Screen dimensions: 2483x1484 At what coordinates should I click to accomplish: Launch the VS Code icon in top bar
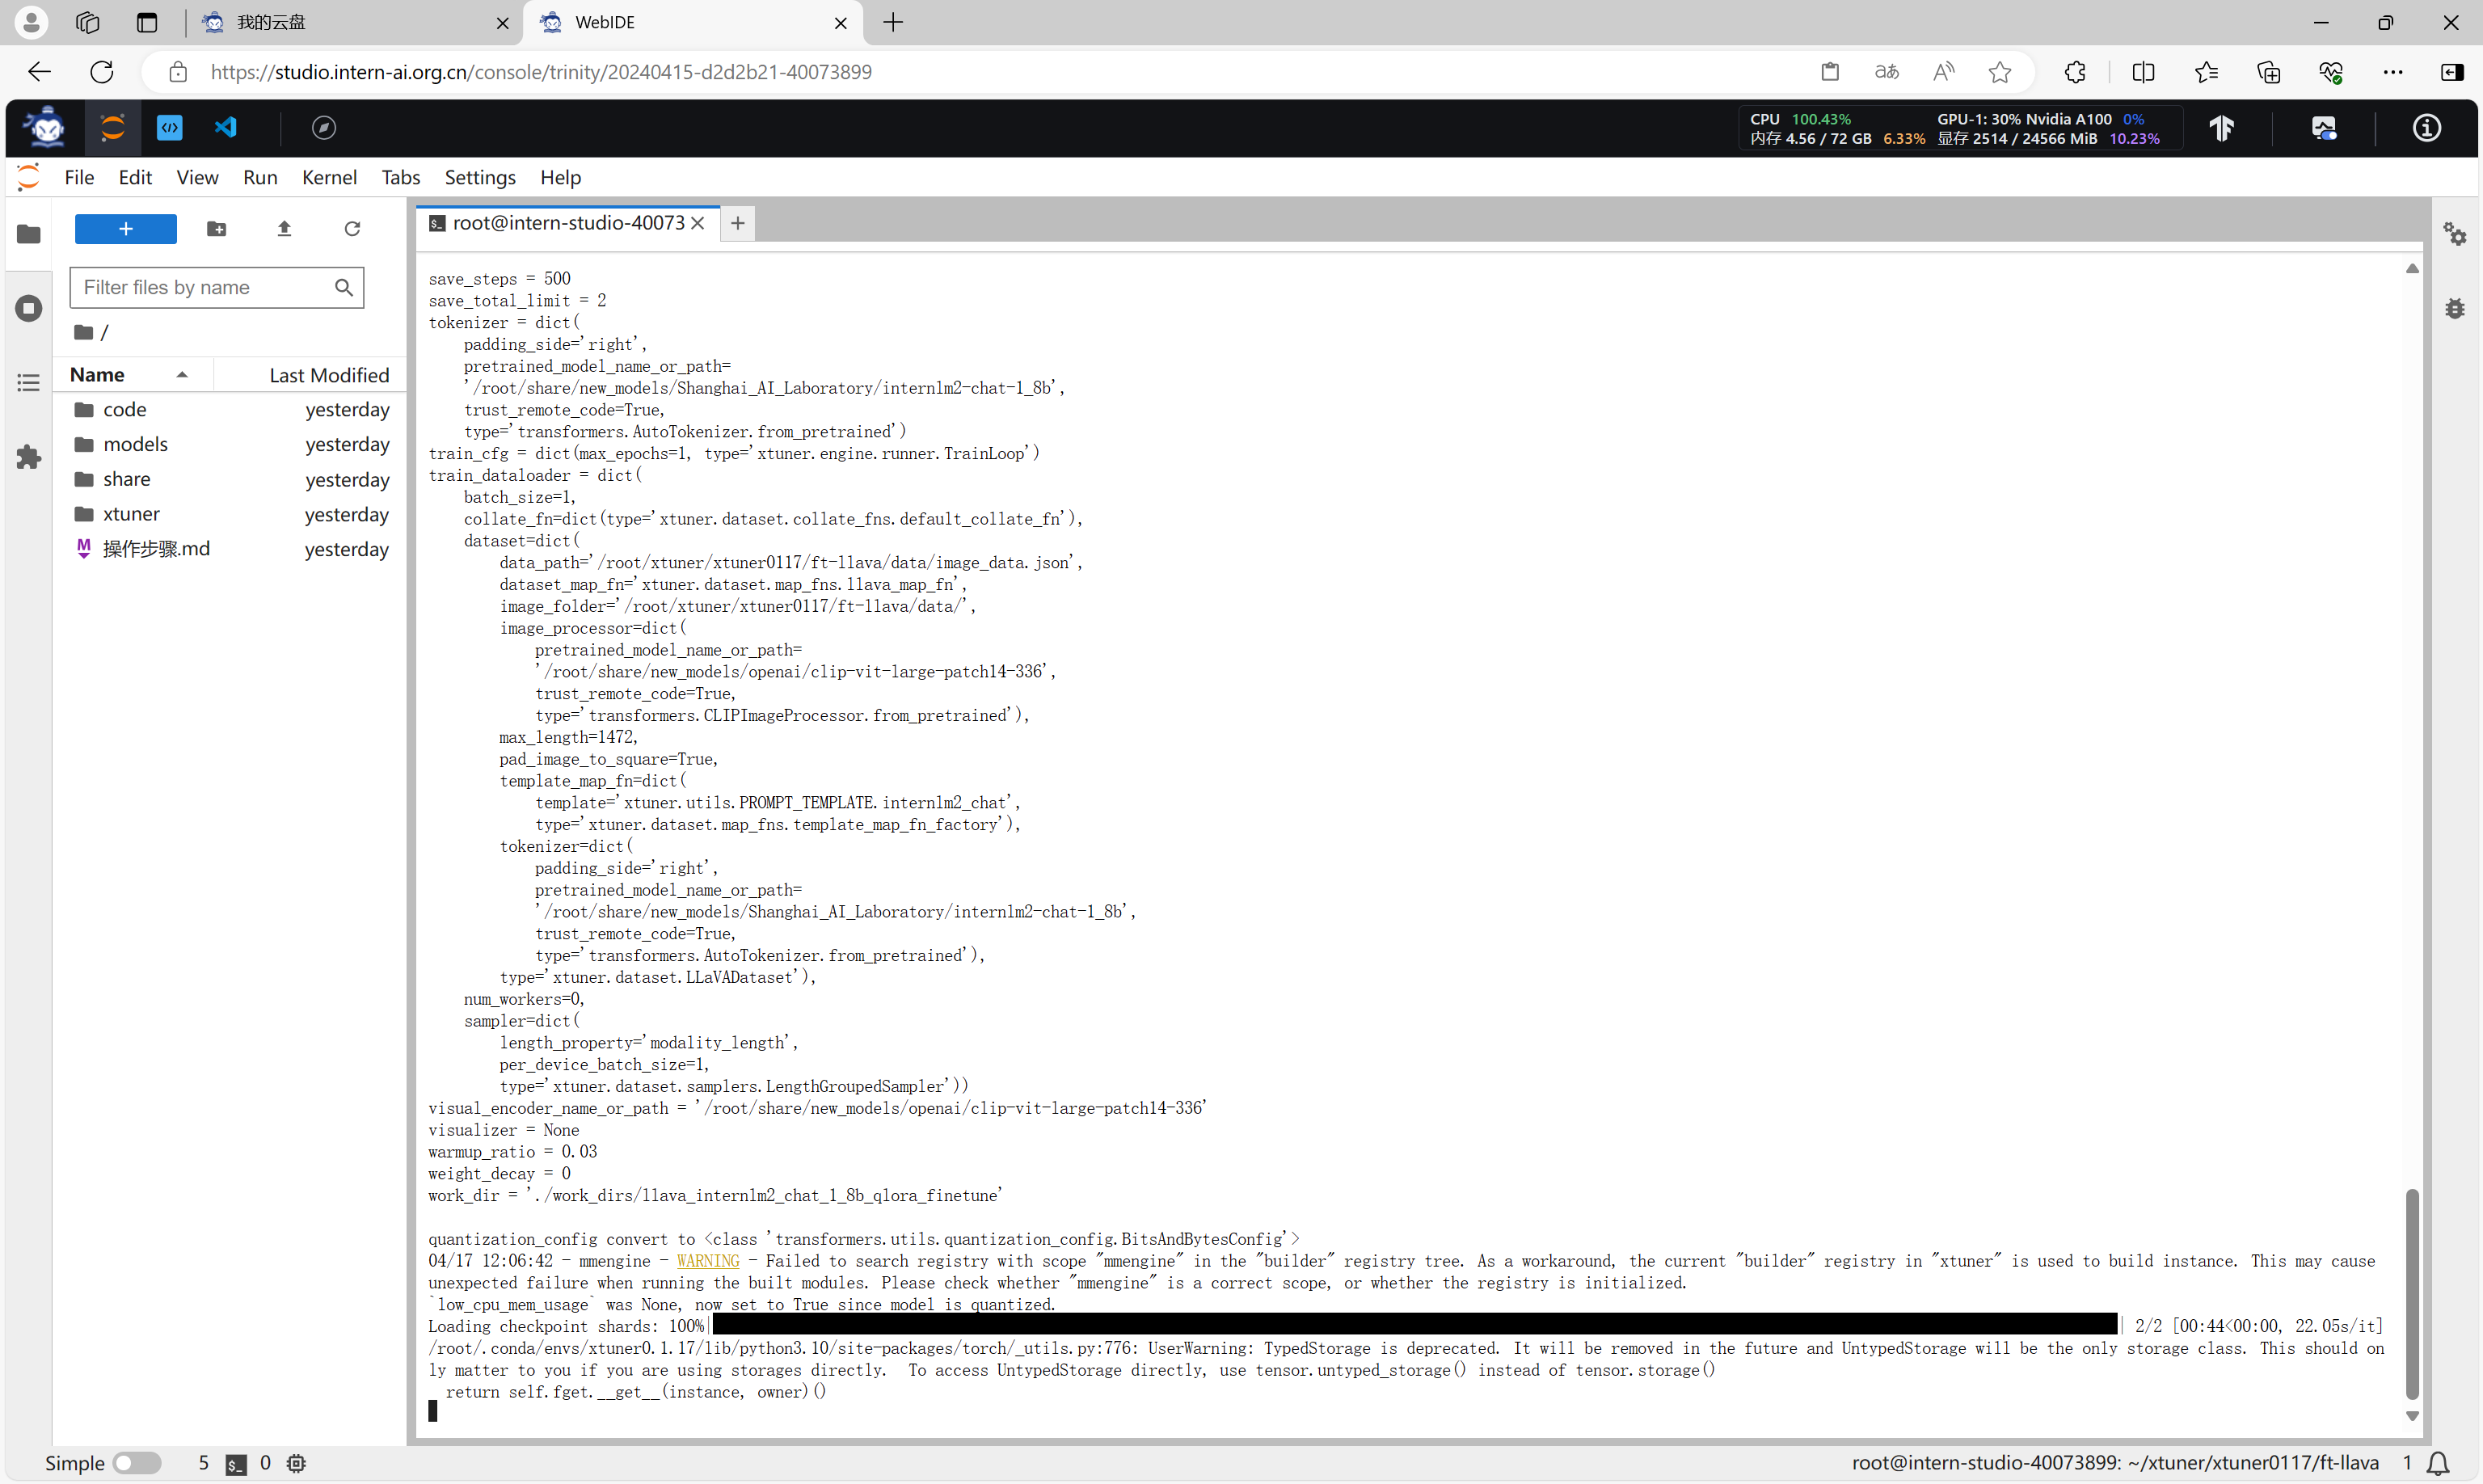click(x=226, y=127)
